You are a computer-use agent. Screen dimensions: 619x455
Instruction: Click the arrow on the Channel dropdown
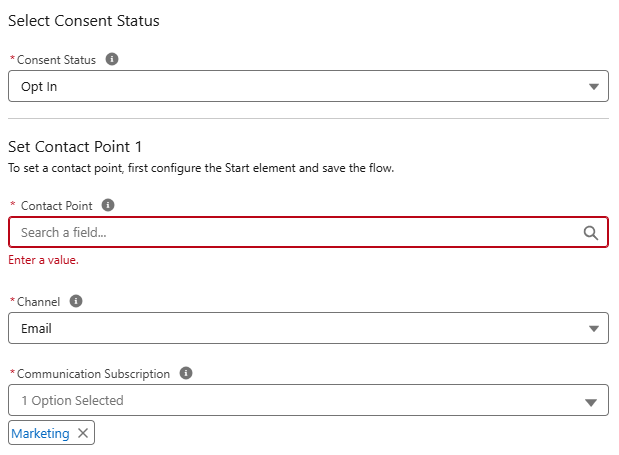click(594, 329)
